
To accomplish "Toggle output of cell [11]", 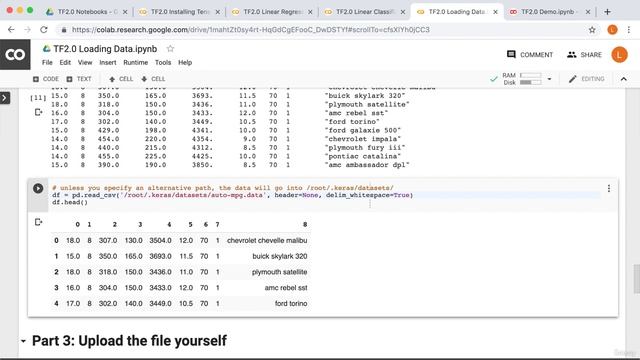I will click(x=38, y=112).
